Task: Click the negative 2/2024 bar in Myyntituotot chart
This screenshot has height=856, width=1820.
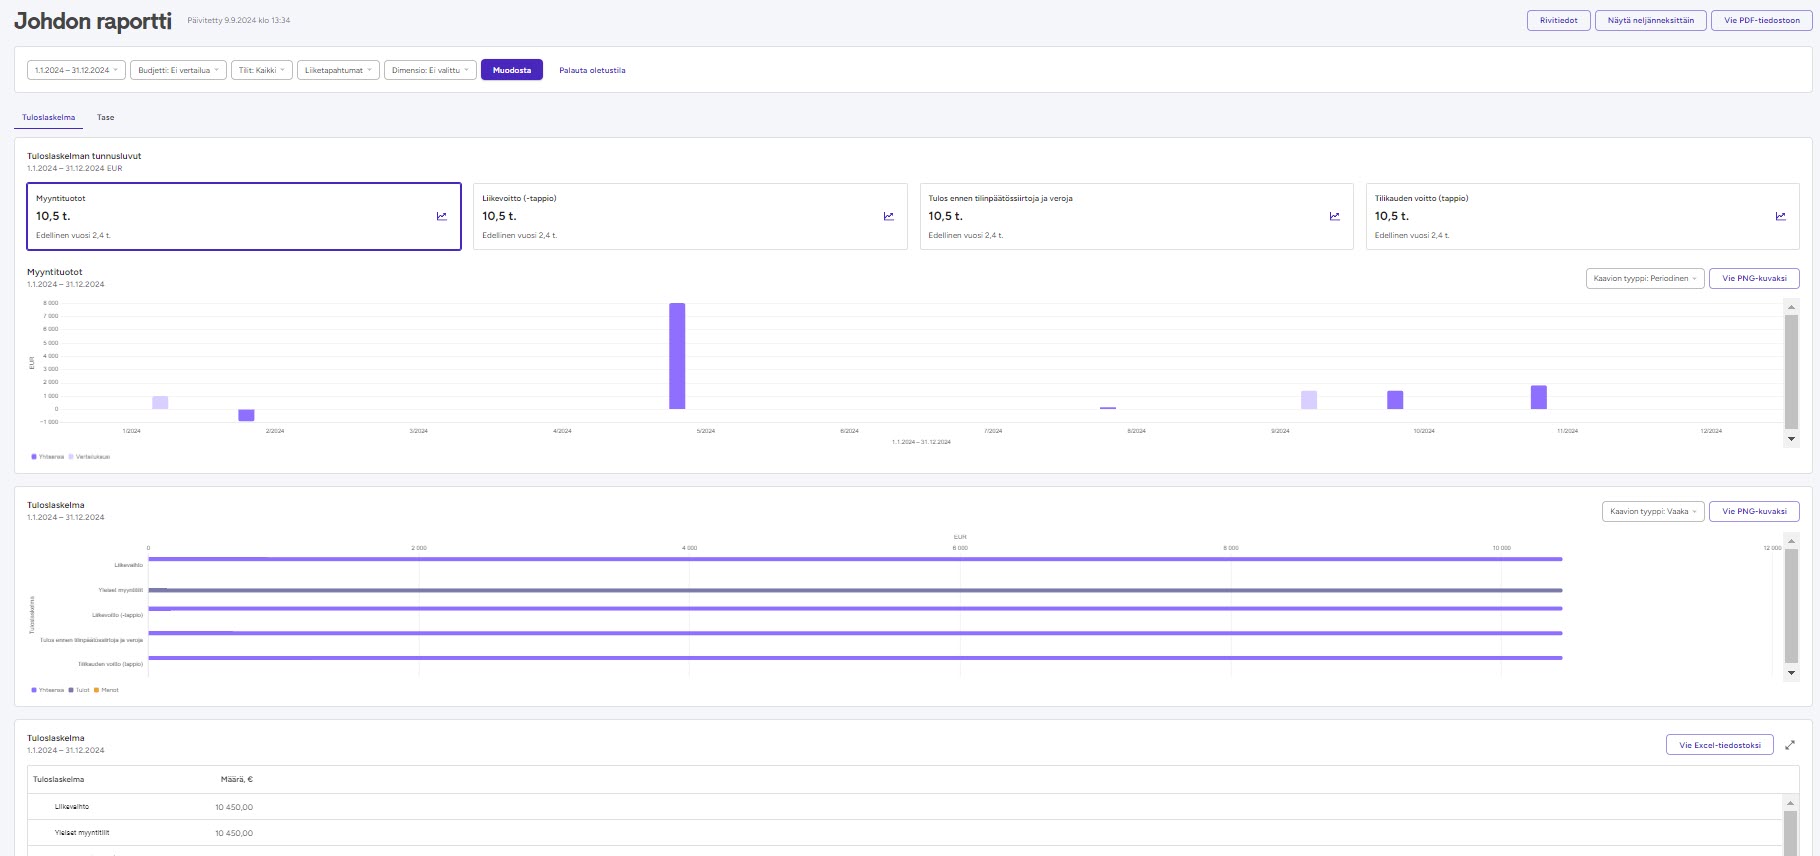Action: click(246, 415)
